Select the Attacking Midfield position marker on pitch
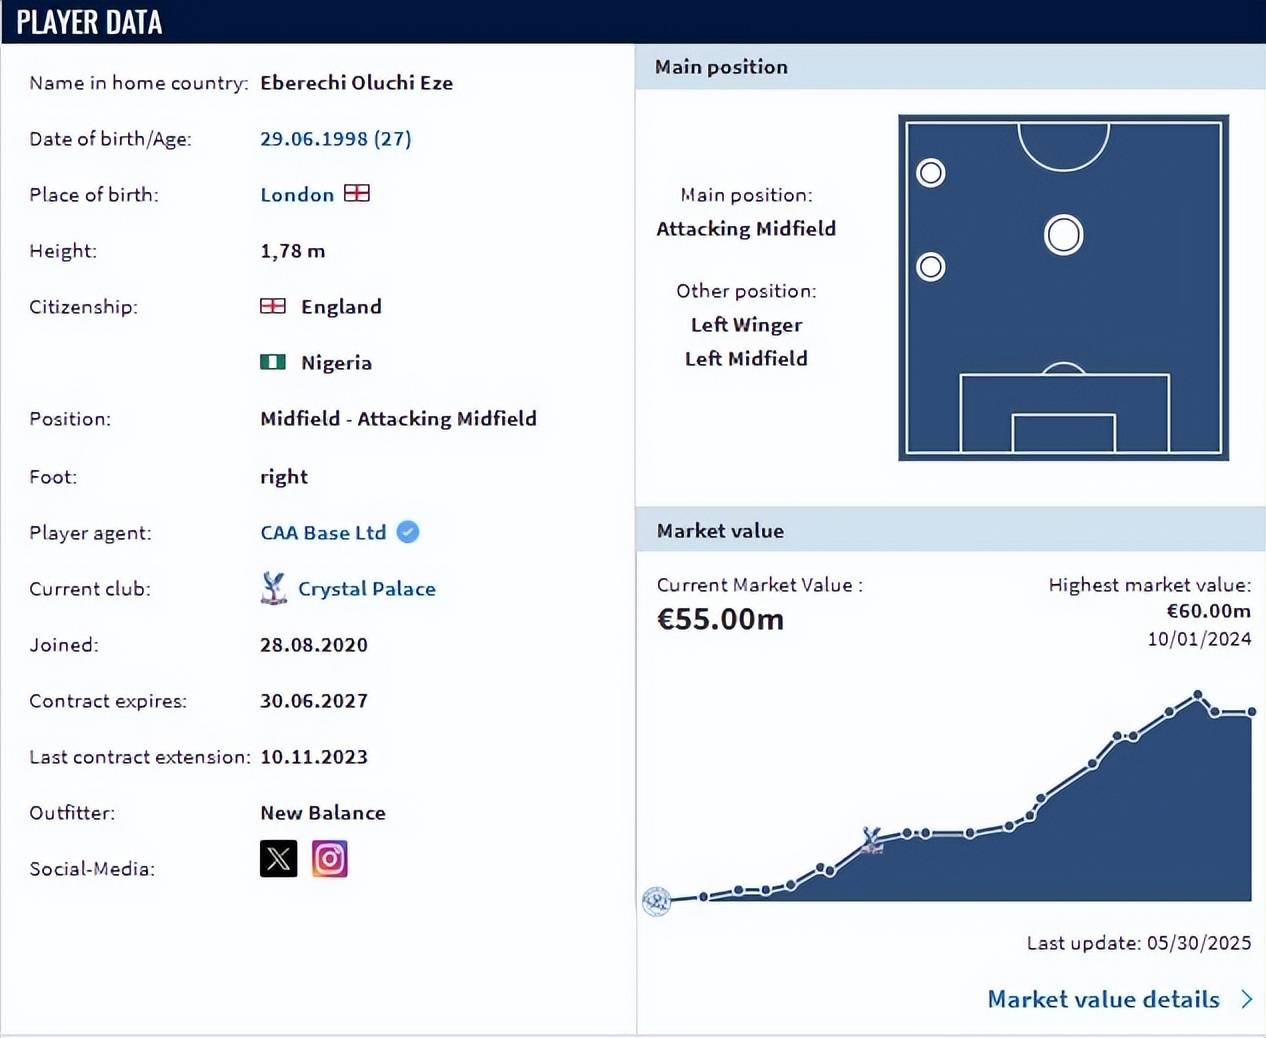Screen dimensions: 1266x1038 coord(1063,236)
